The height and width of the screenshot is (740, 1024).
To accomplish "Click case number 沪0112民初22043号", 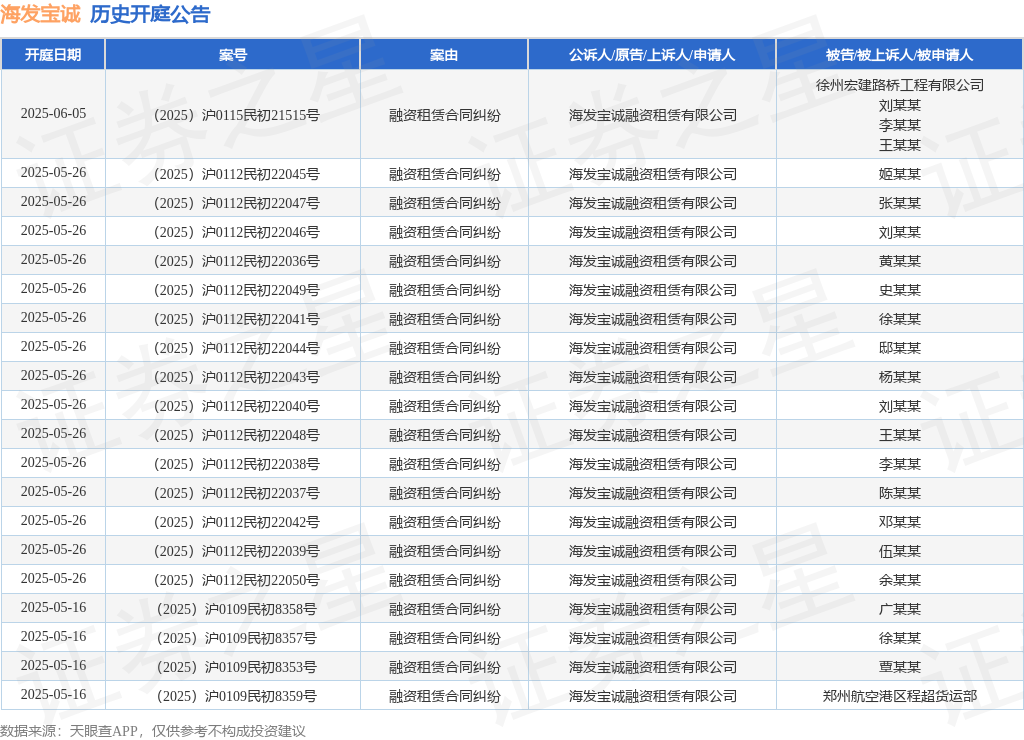I will (x=236, y=377).
